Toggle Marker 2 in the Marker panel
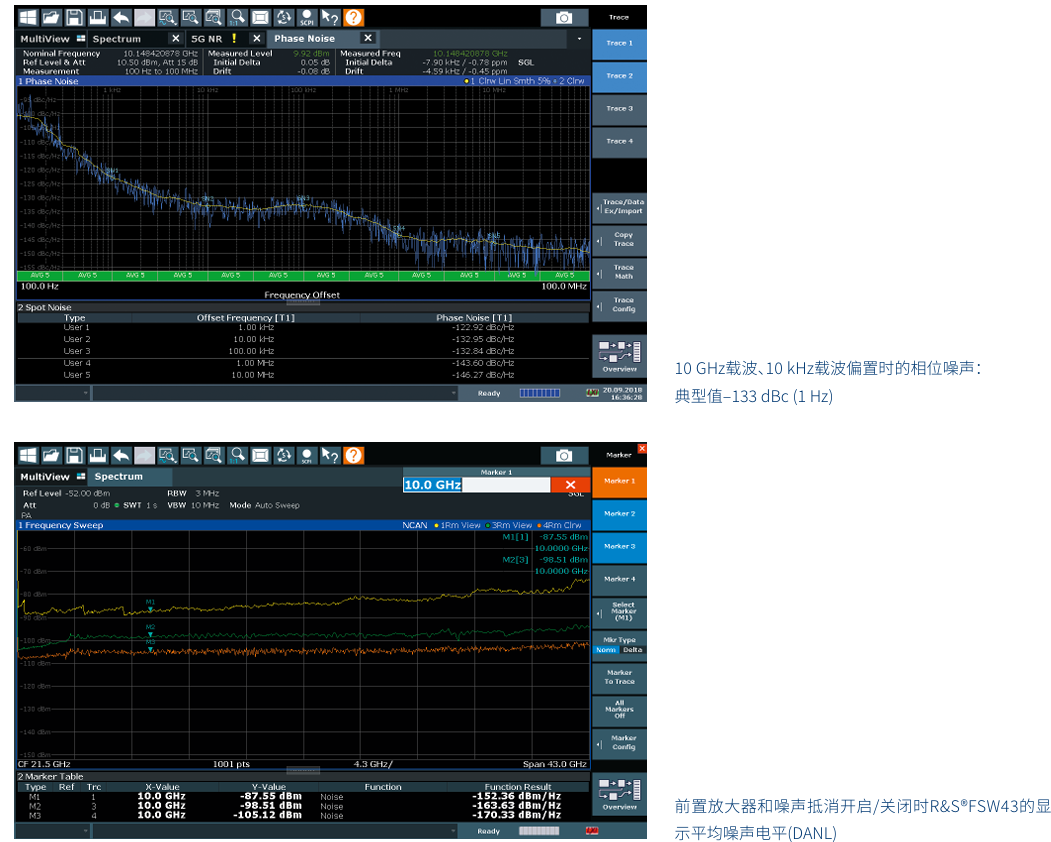Screen dimensions: 1051x842 619,514
